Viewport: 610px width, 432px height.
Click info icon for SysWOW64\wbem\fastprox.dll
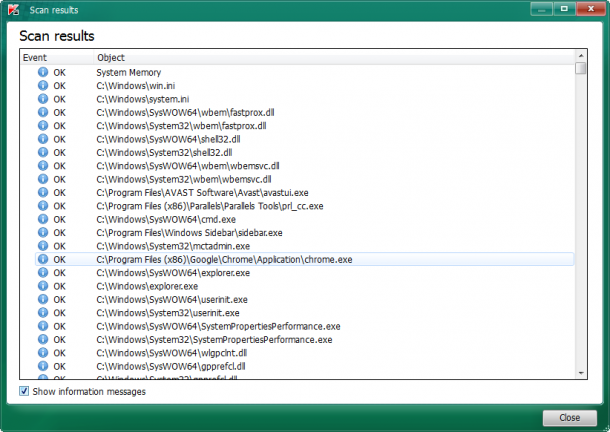[x=43, y=112]
